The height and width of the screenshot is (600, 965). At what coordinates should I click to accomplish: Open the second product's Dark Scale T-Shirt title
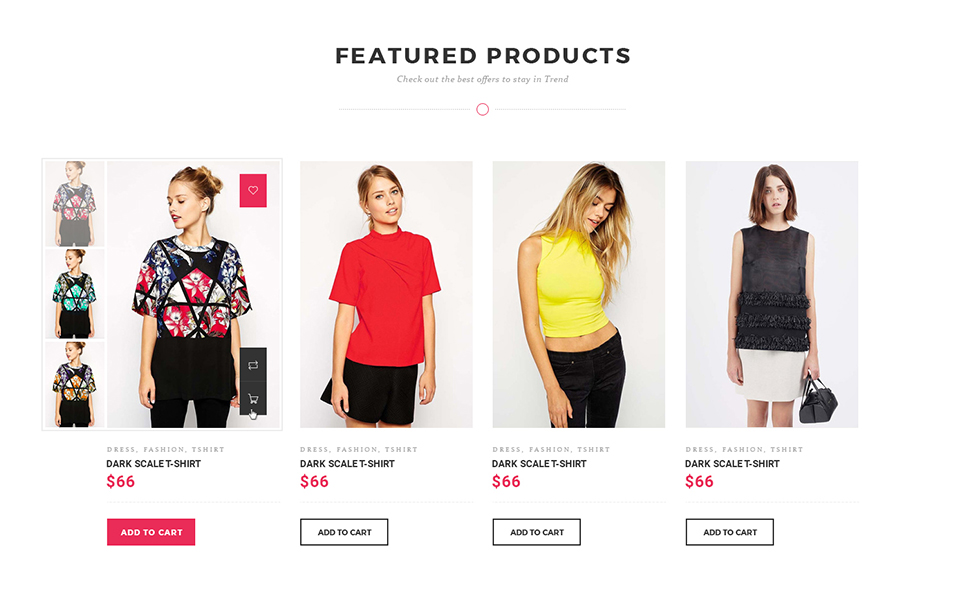point(347,464)
